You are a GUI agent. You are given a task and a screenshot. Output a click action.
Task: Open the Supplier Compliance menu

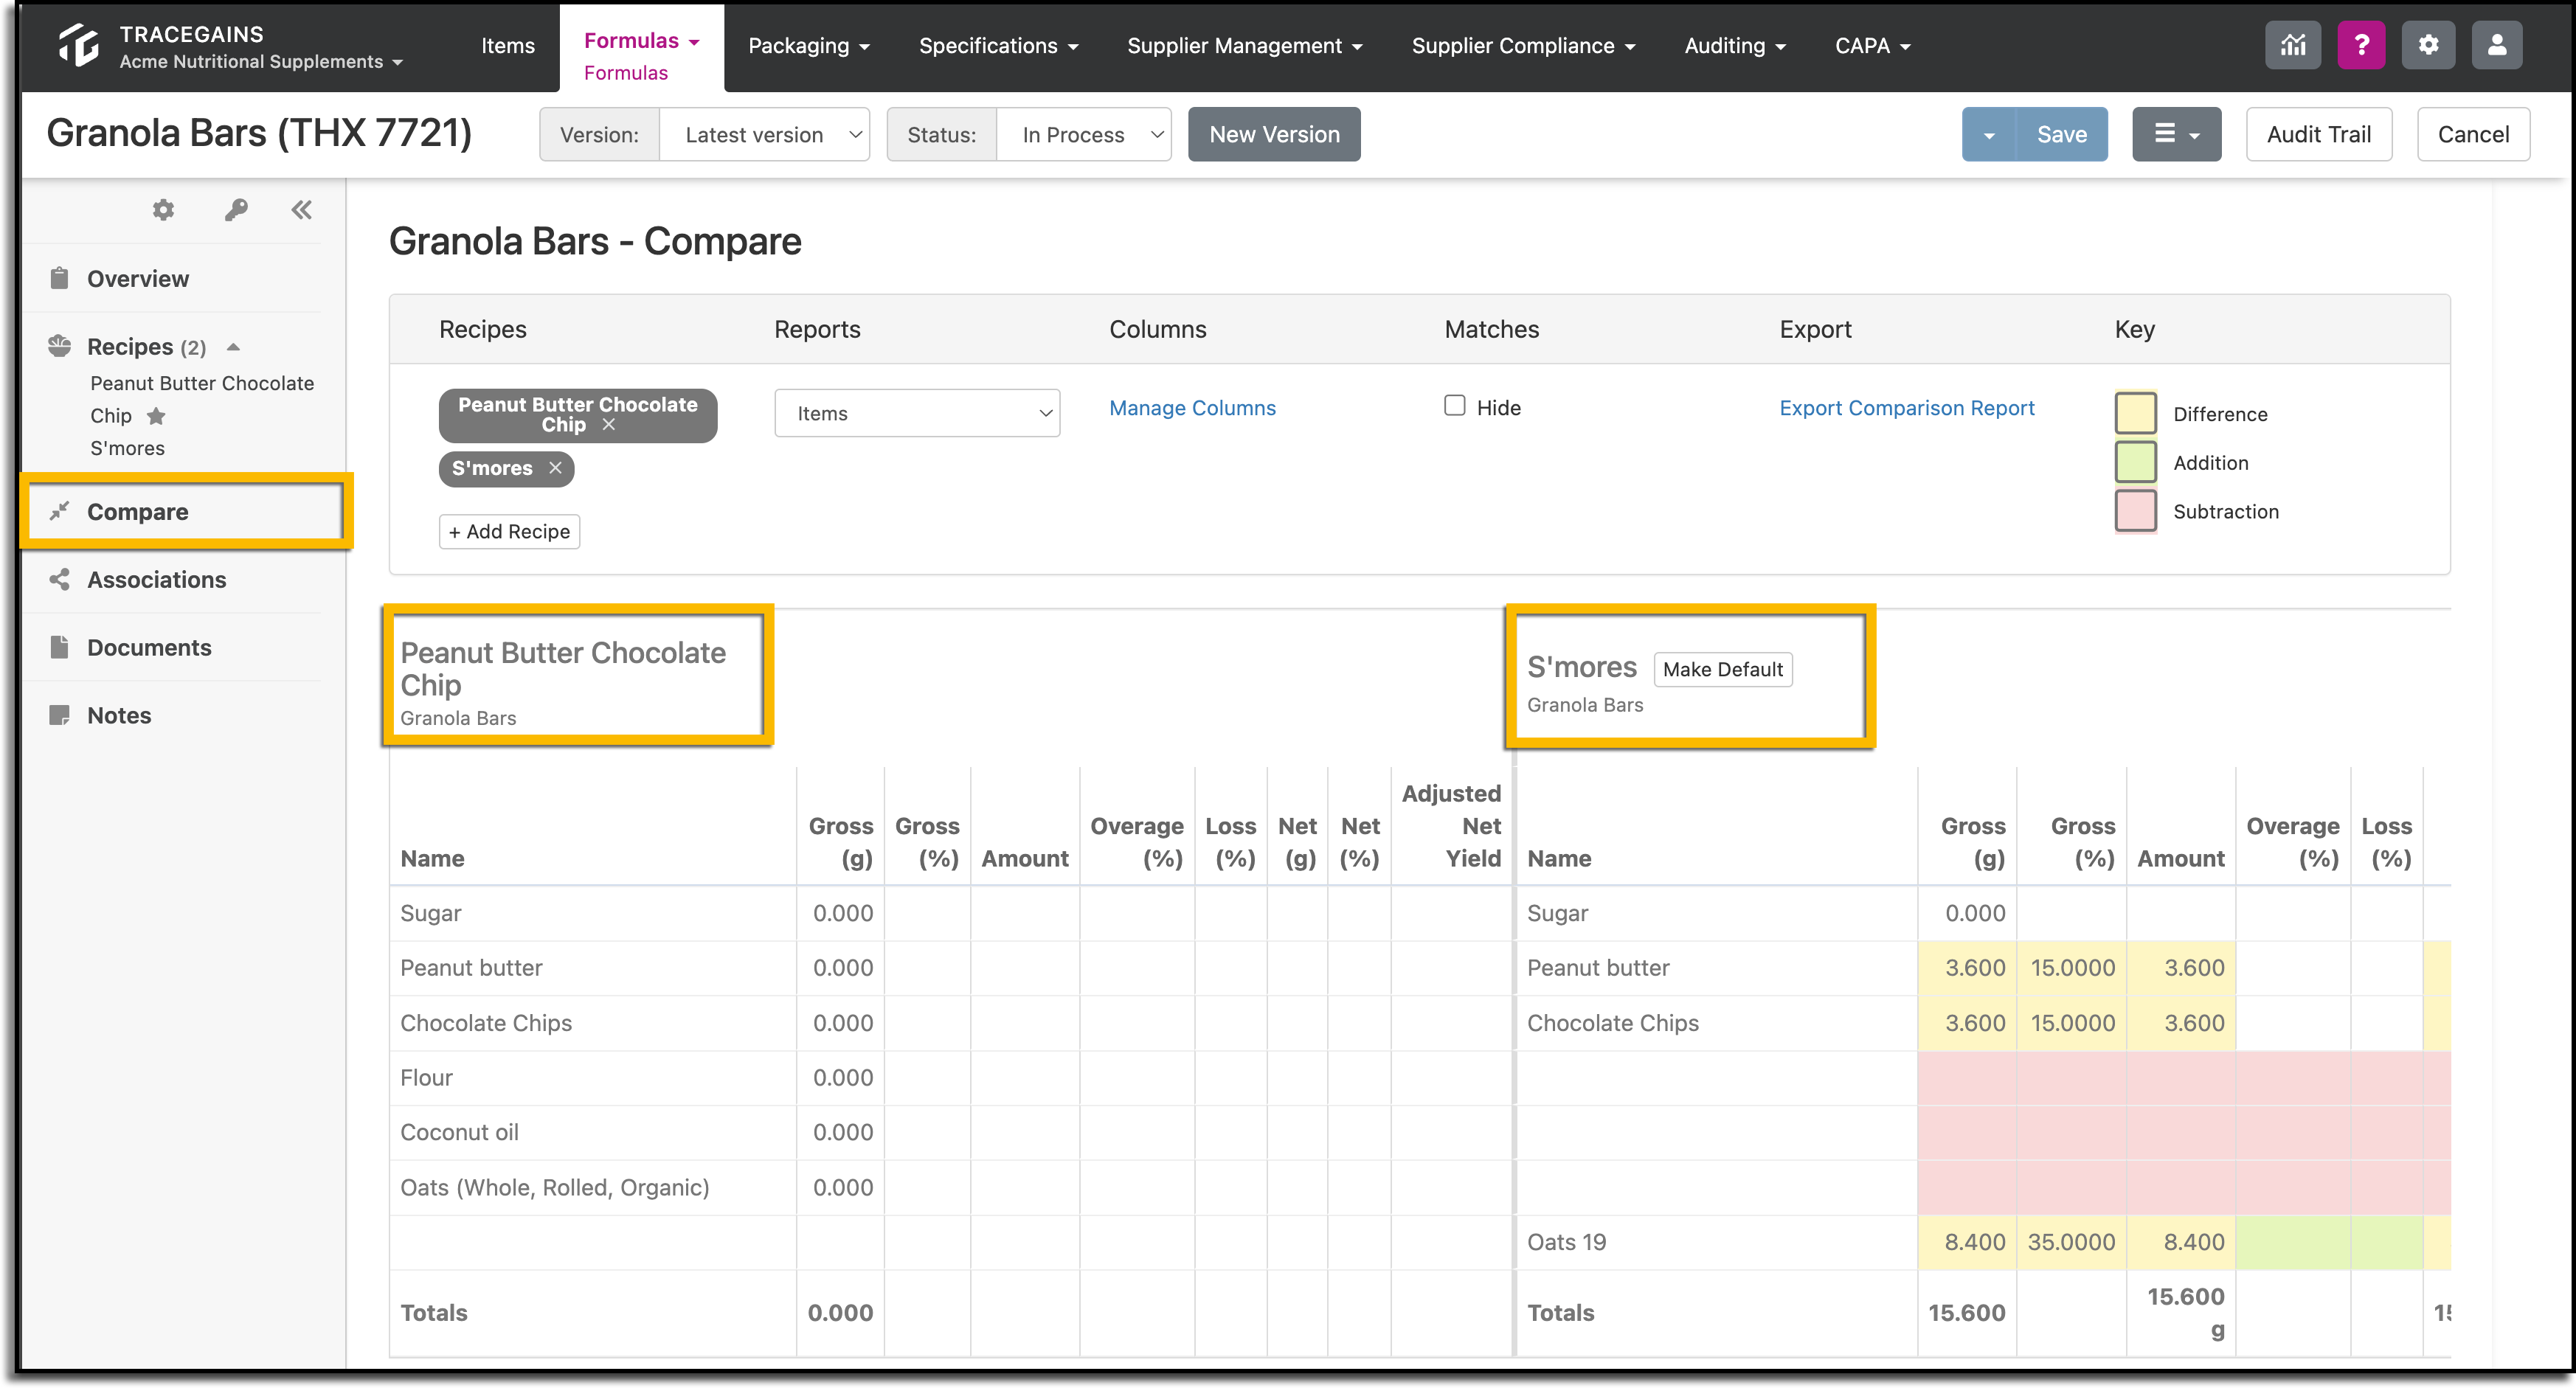[1523, 46]
